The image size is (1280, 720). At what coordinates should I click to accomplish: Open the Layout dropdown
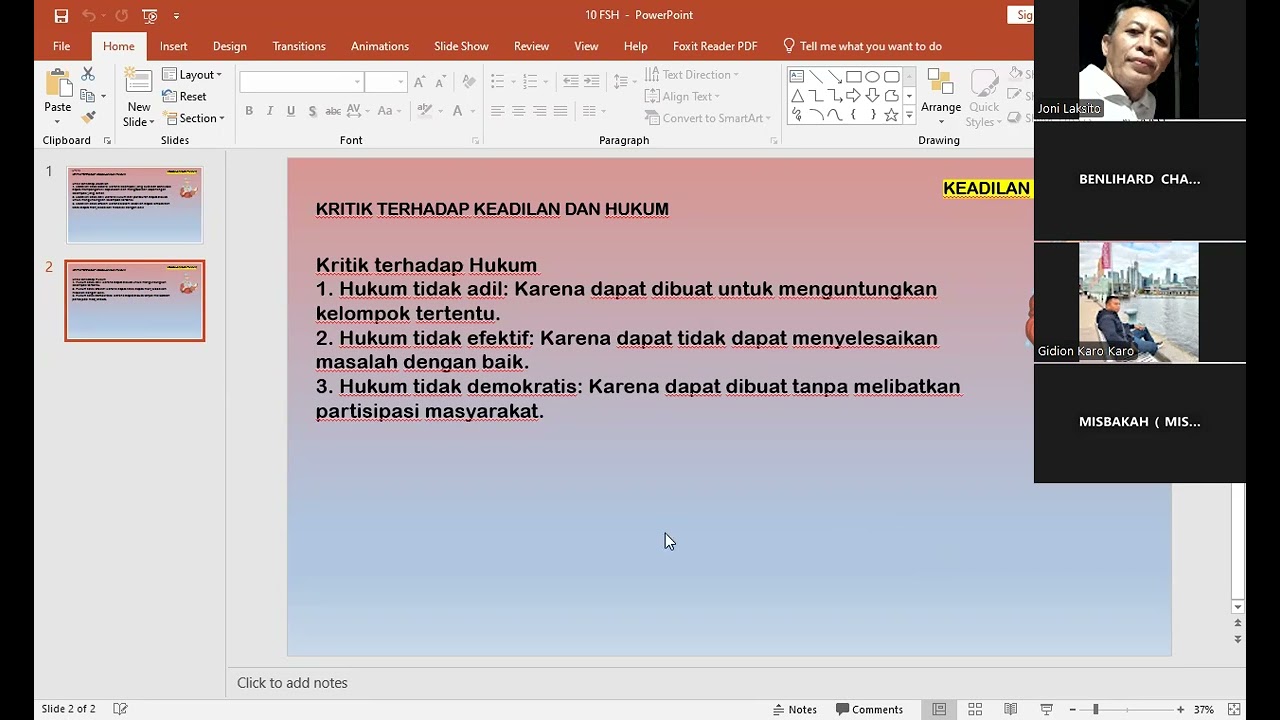(x=193, y=75)
